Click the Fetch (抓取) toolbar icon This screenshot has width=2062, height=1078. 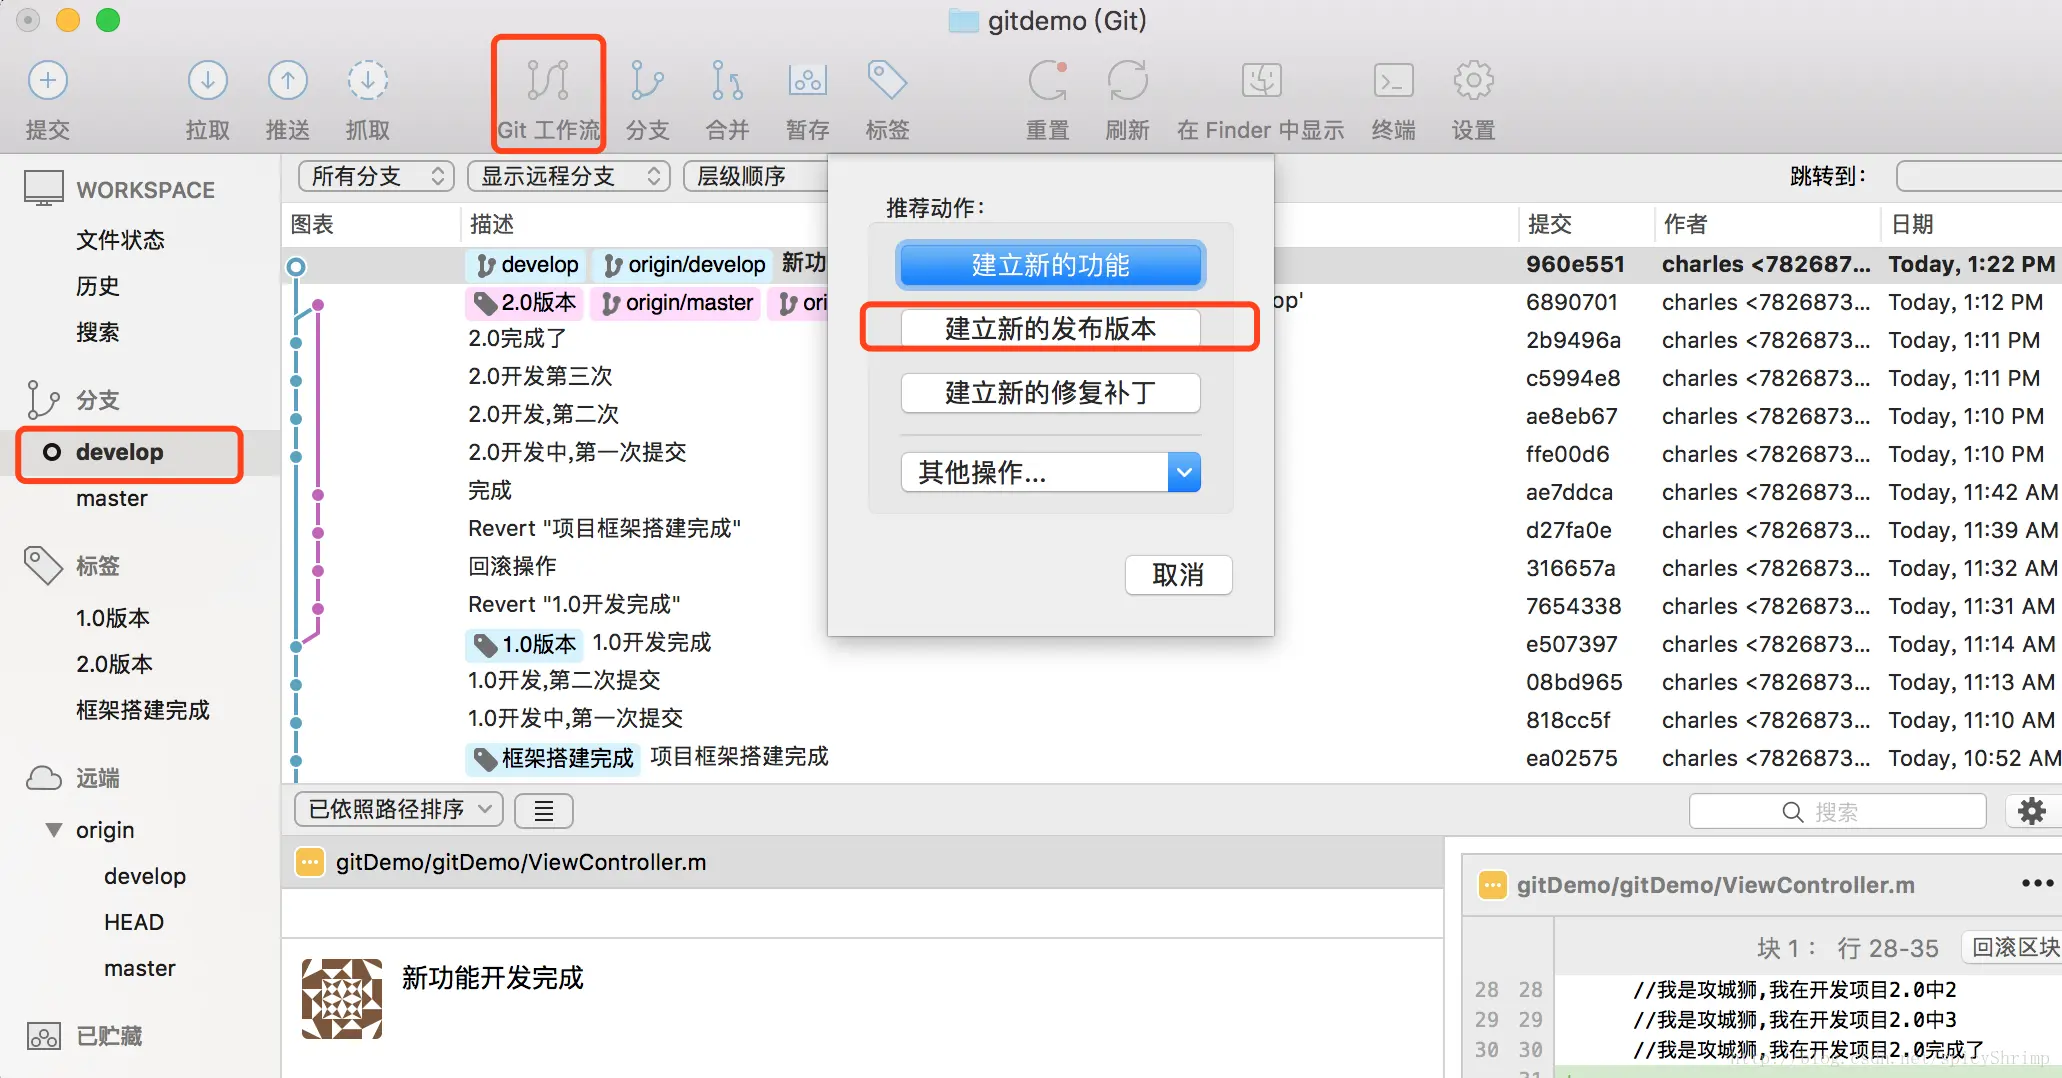click(x=367, y=81)
